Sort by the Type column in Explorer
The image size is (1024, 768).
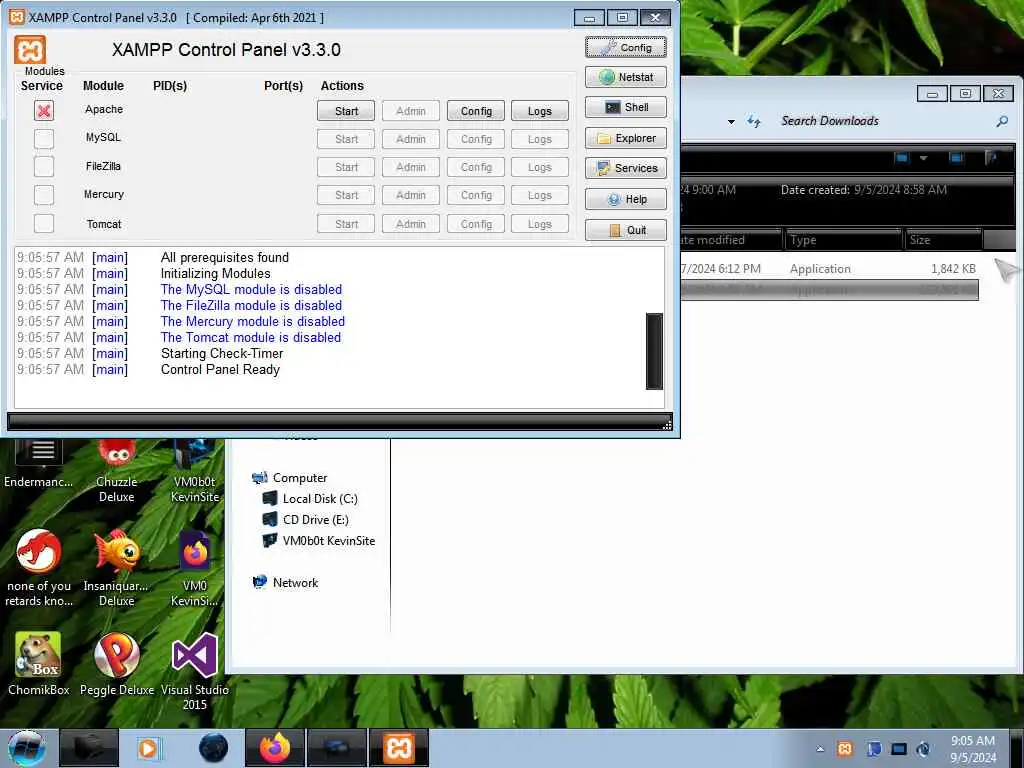coord(843,240)
